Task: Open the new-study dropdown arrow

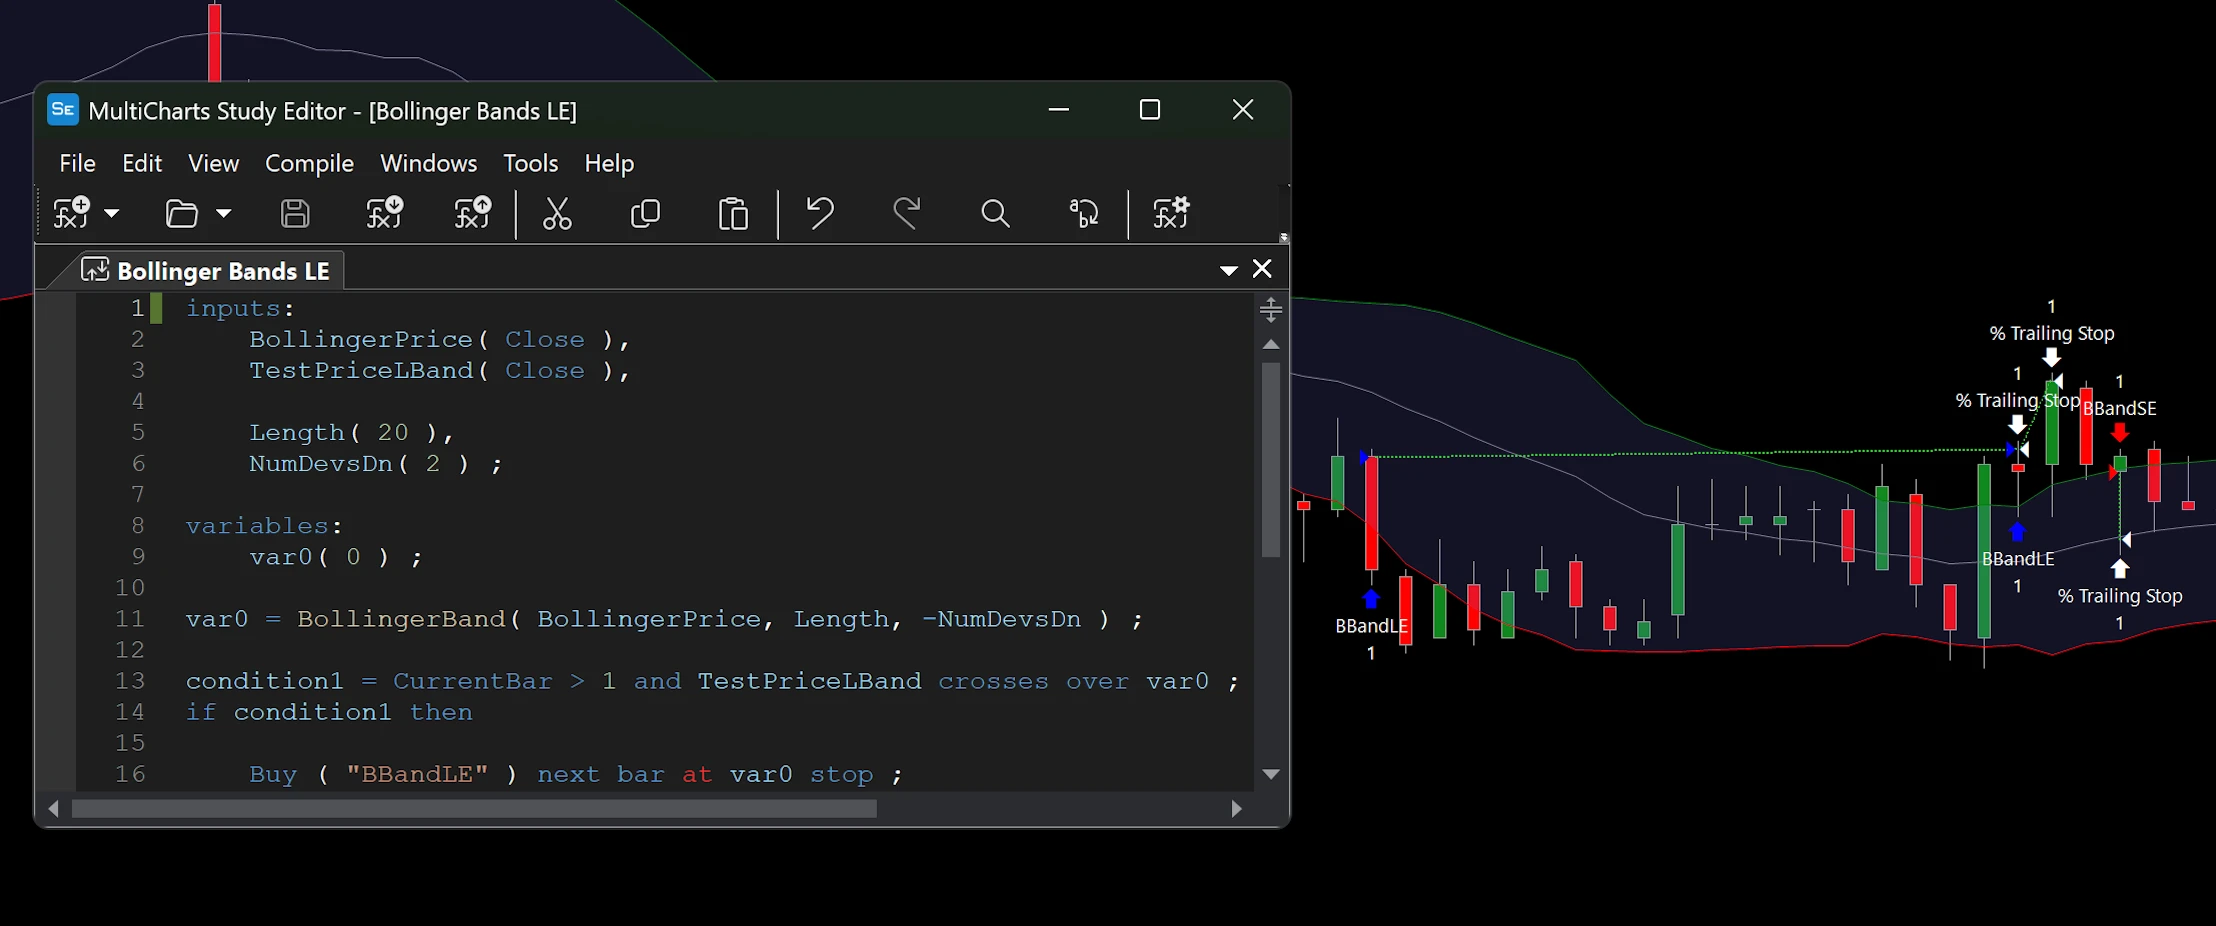Action: point(113,213)
